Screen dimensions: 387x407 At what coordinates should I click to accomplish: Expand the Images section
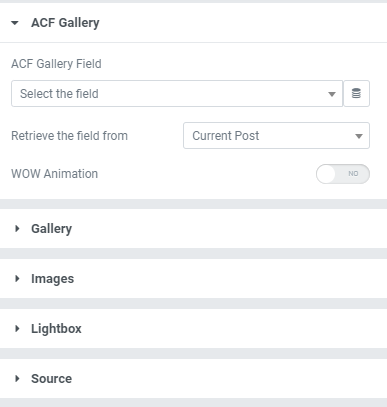(x=193, y=279)
